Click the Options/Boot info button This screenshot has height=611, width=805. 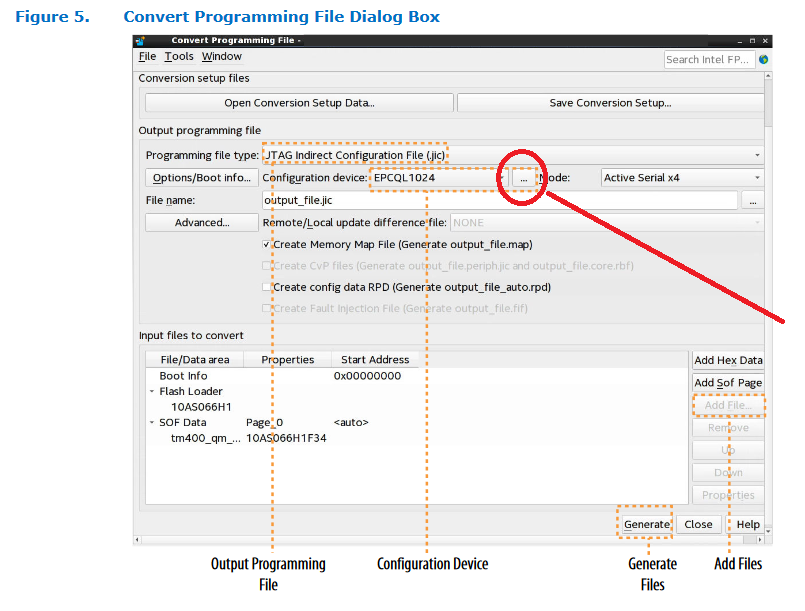202,178
